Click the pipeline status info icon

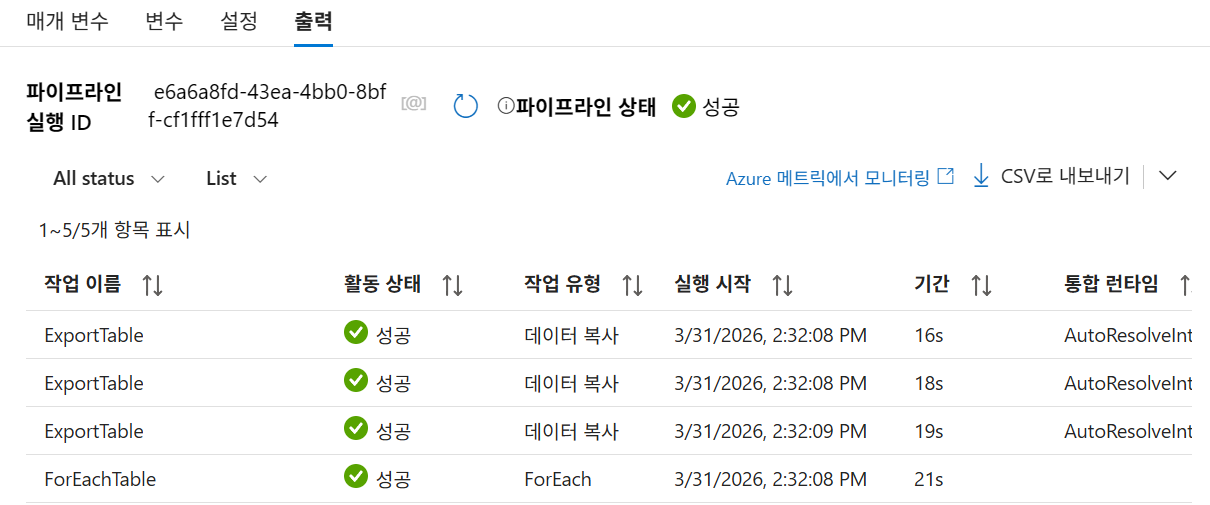pyautogui.click(x=506, y=106)
